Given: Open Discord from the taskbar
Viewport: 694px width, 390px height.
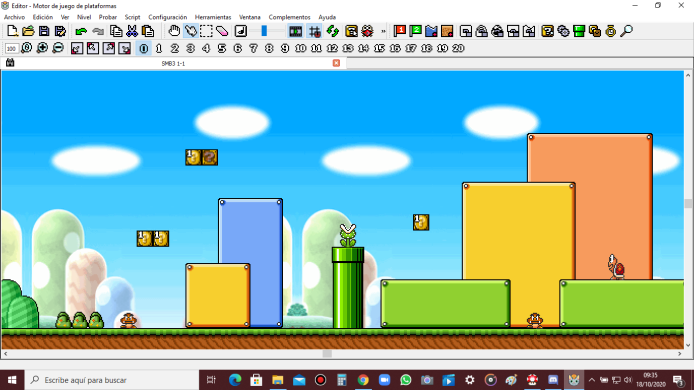Looking at the screenshot, I should click(x=553, y=380).
